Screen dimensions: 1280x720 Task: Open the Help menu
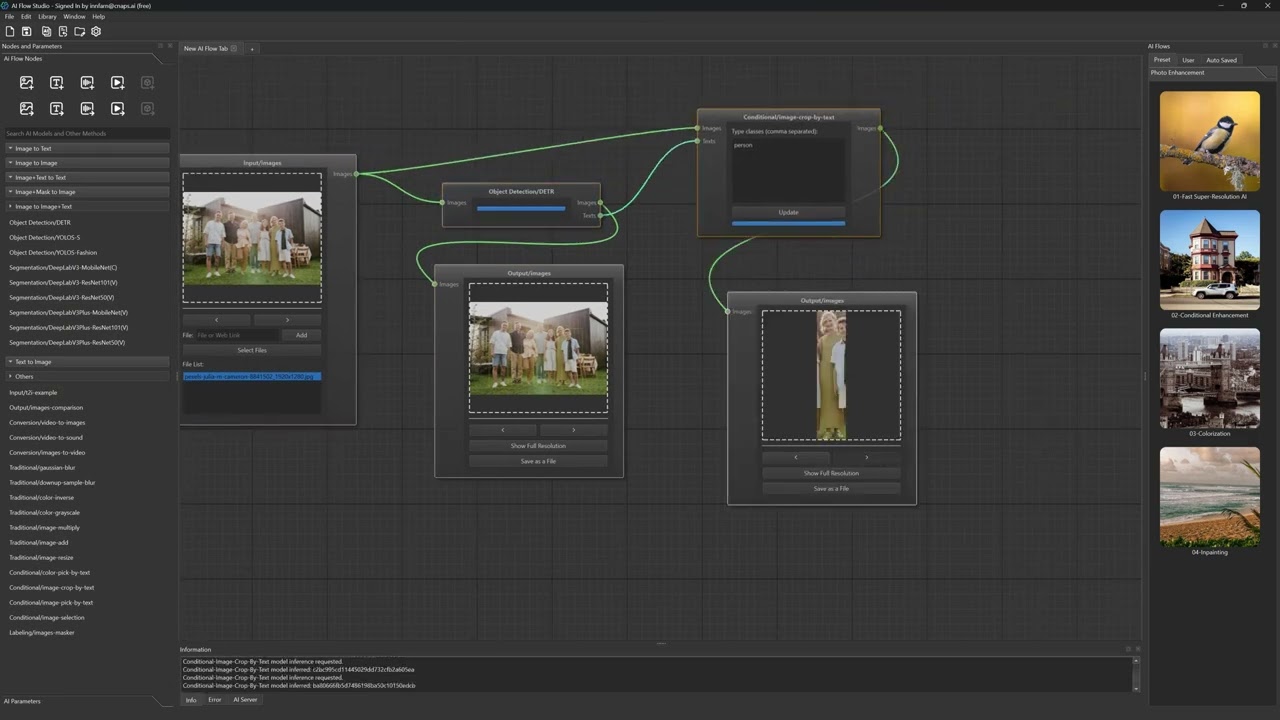point(98,17)
